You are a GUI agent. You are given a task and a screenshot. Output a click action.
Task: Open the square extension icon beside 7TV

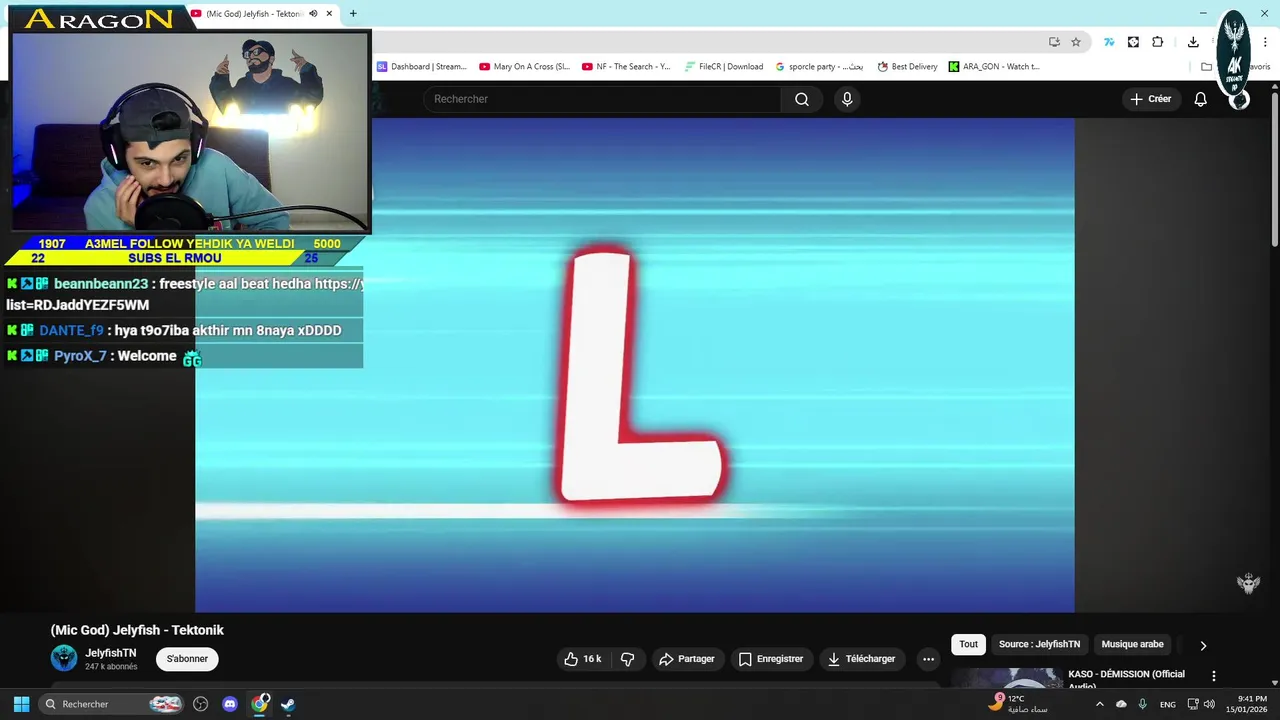click(x=1133, y=42)
